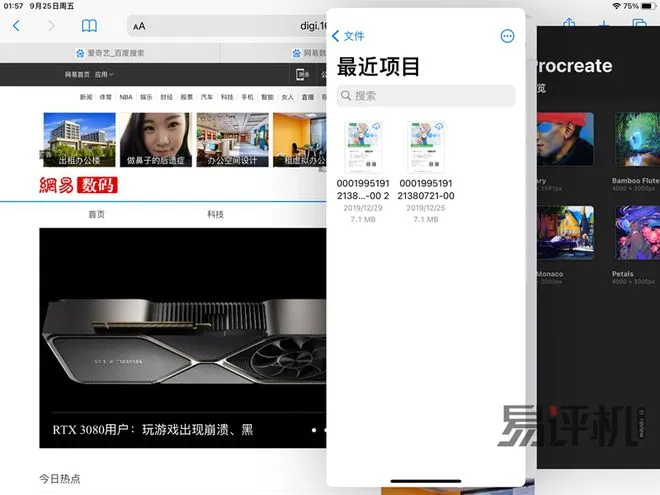Switch to the 爱奇艺_百度搜索 tab
The height and width of the screenshot is (495, 660).
(110, 53)
